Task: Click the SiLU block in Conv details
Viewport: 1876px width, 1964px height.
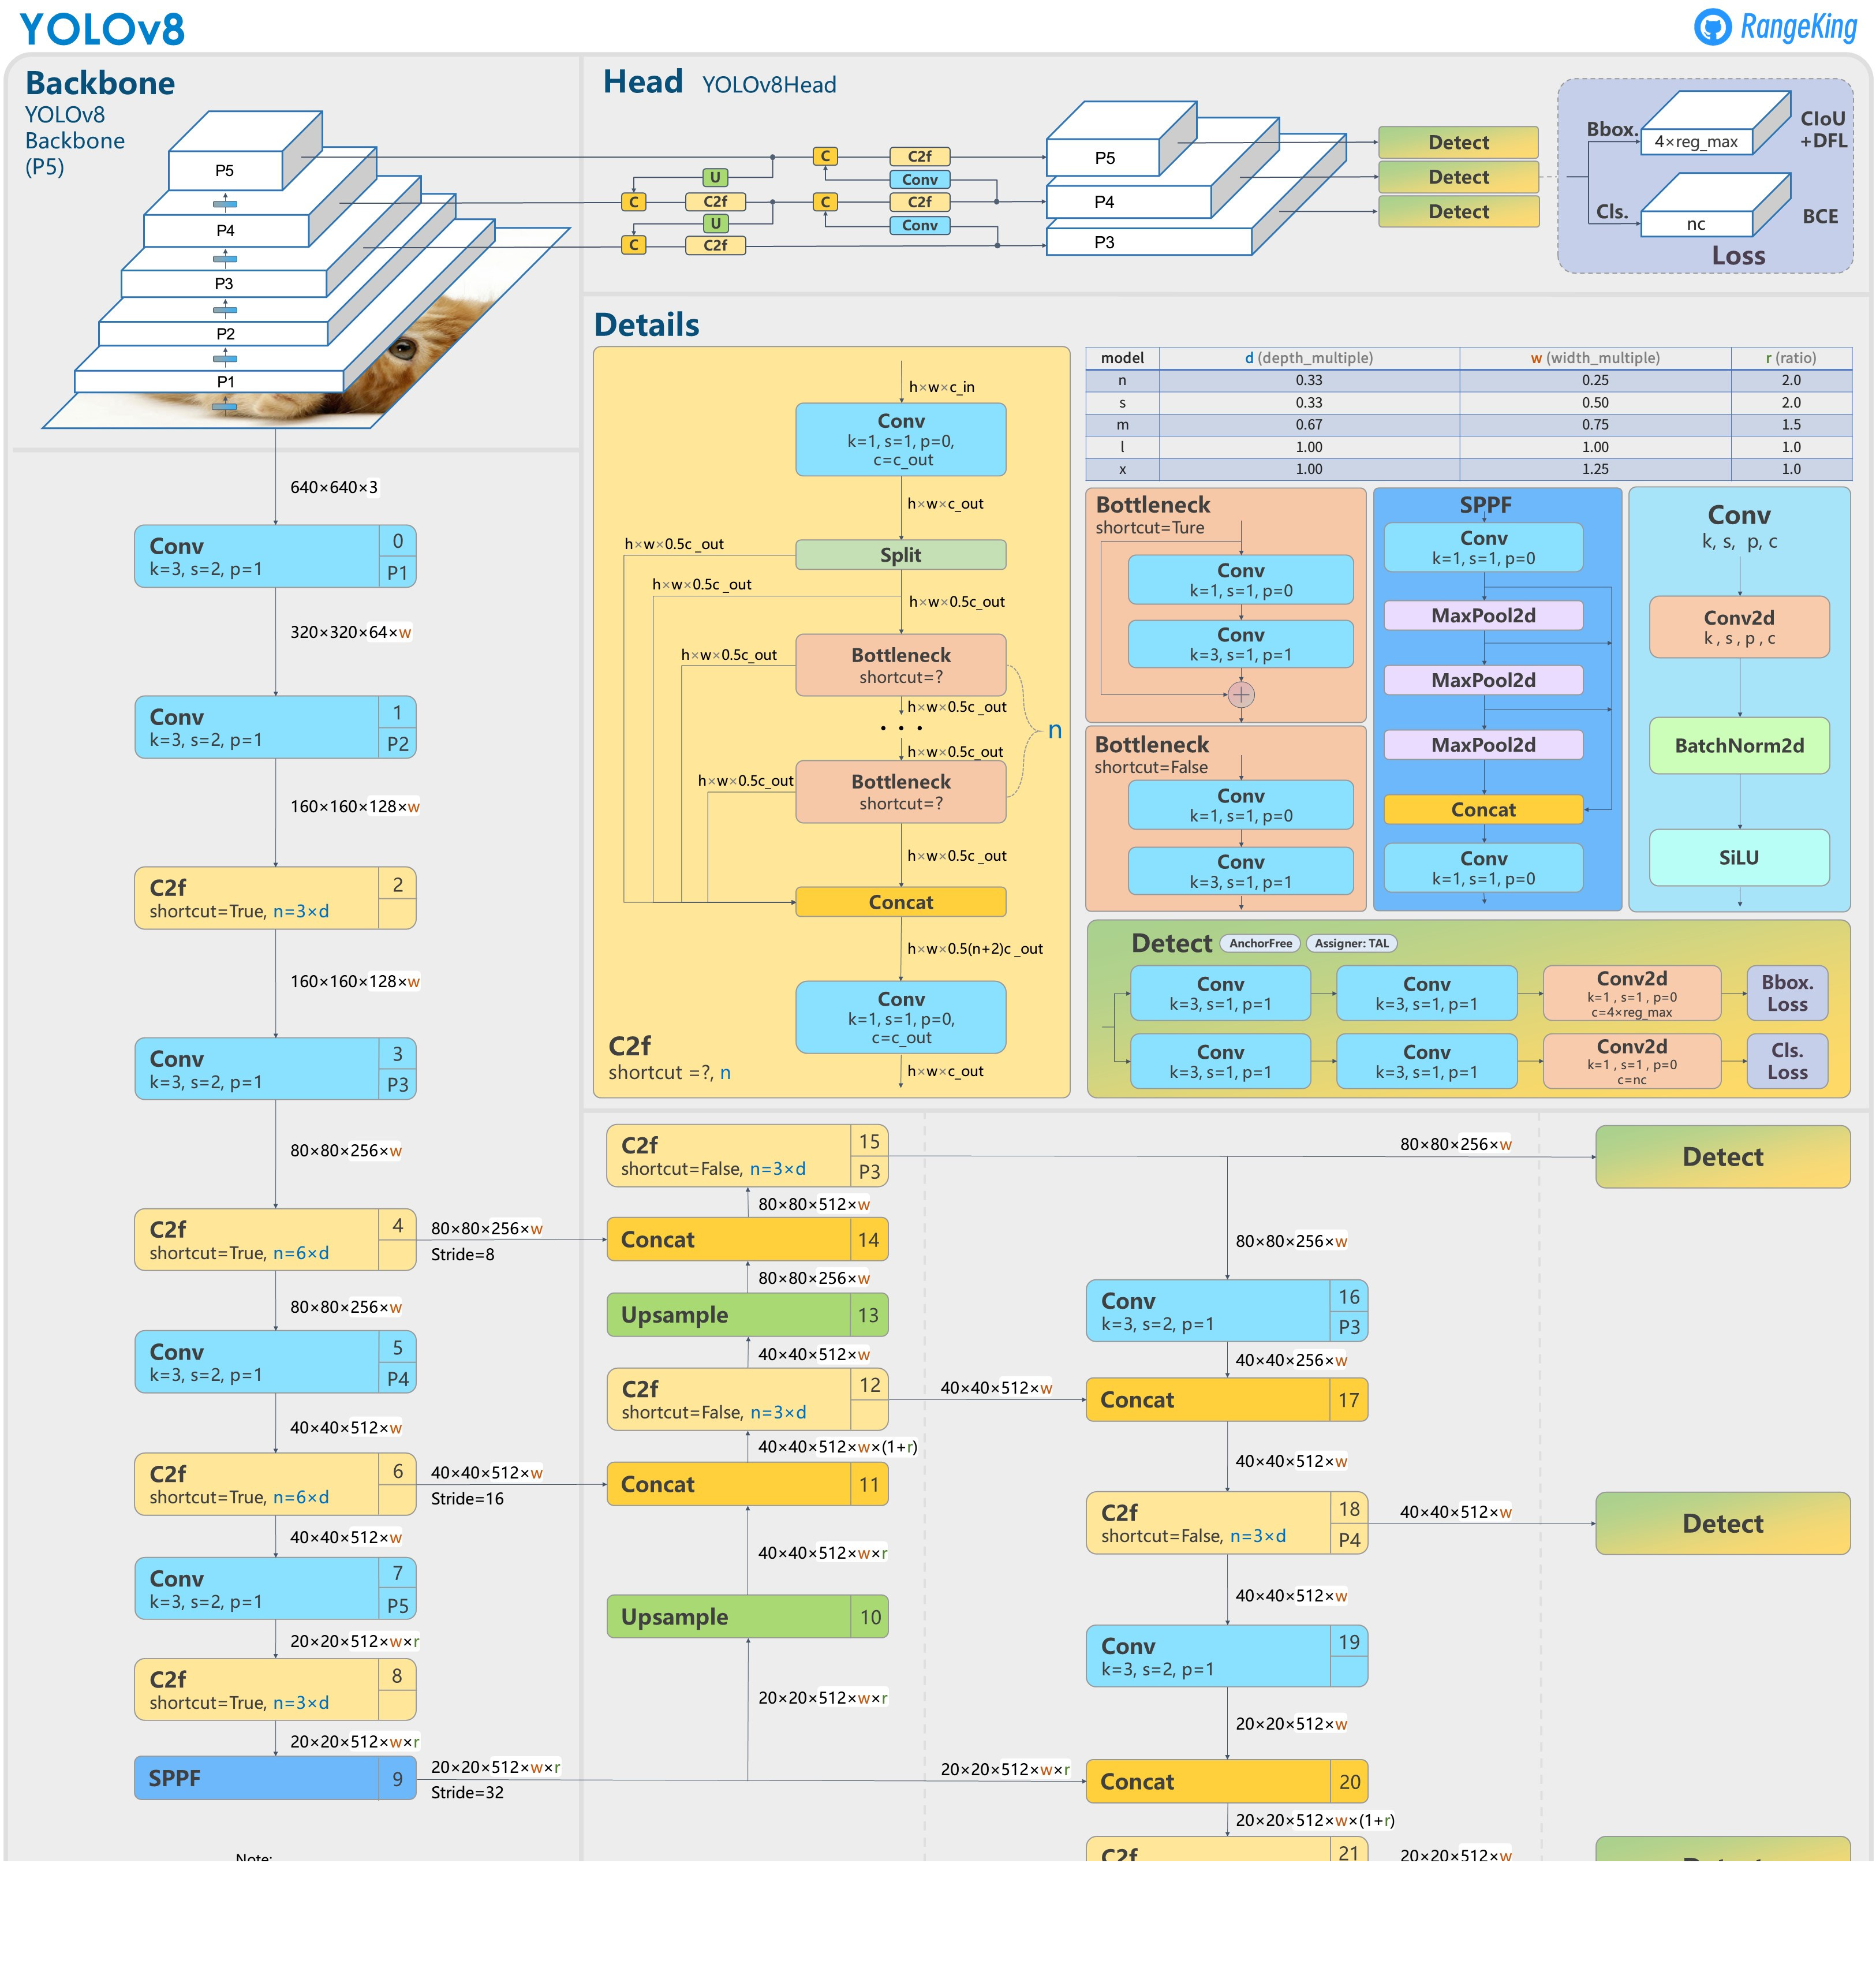Action: tap(1738, 857)
